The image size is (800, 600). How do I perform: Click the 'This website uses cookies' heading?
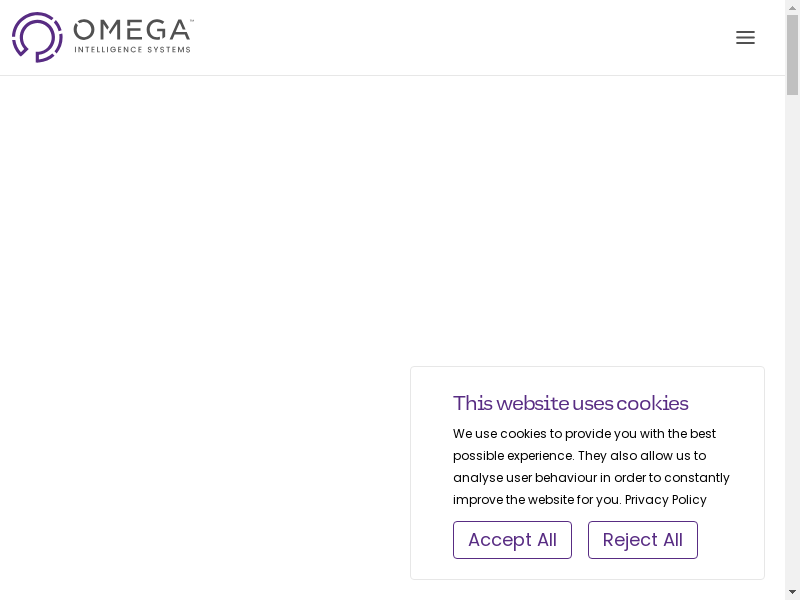570,403
